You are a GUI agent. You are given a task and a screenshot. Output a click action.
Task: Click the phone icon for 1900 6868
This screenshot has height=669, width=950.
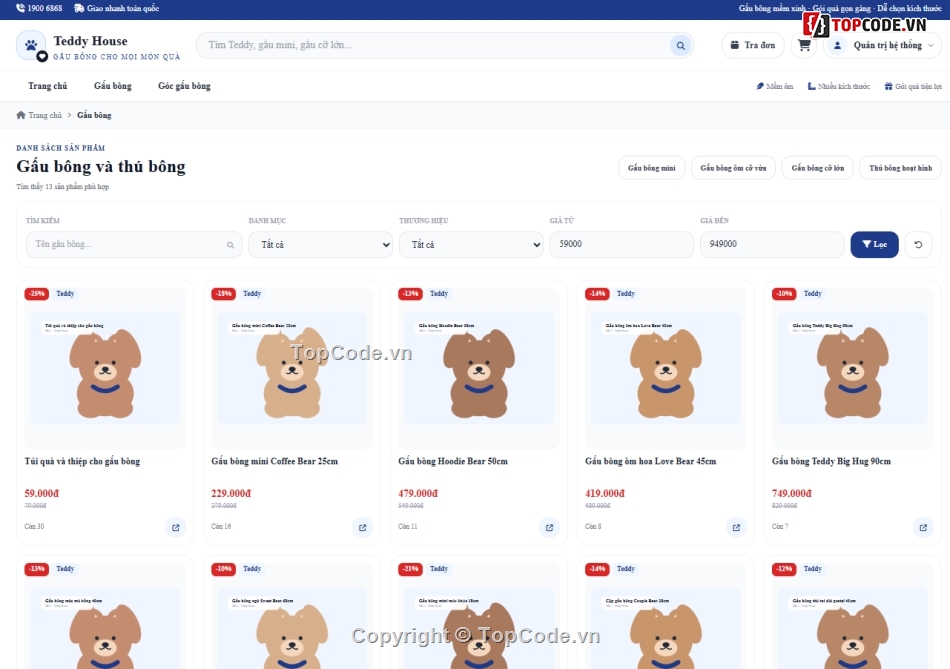pyautogui.click(x=21, y=8)
